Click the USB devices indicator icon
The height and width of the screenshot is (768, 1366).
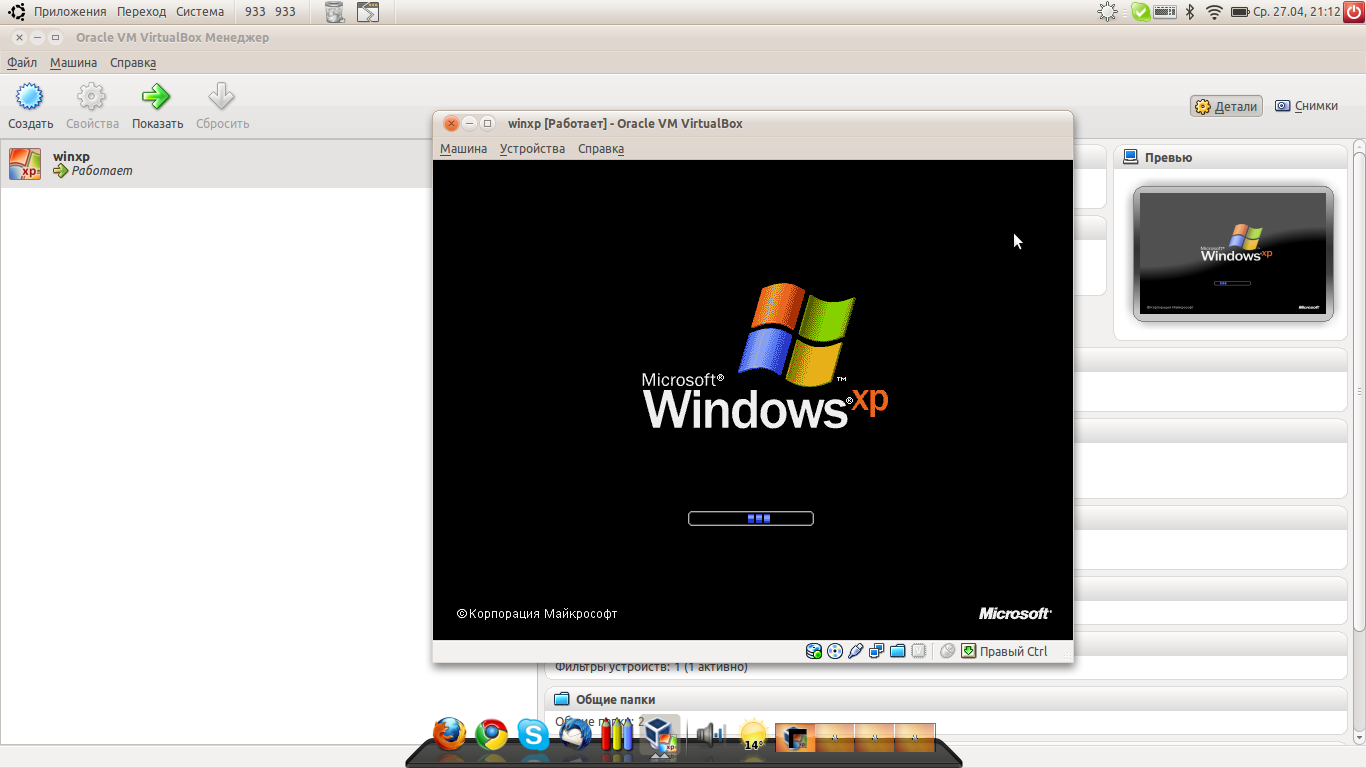pyautogui.click(x=856, y=651)
